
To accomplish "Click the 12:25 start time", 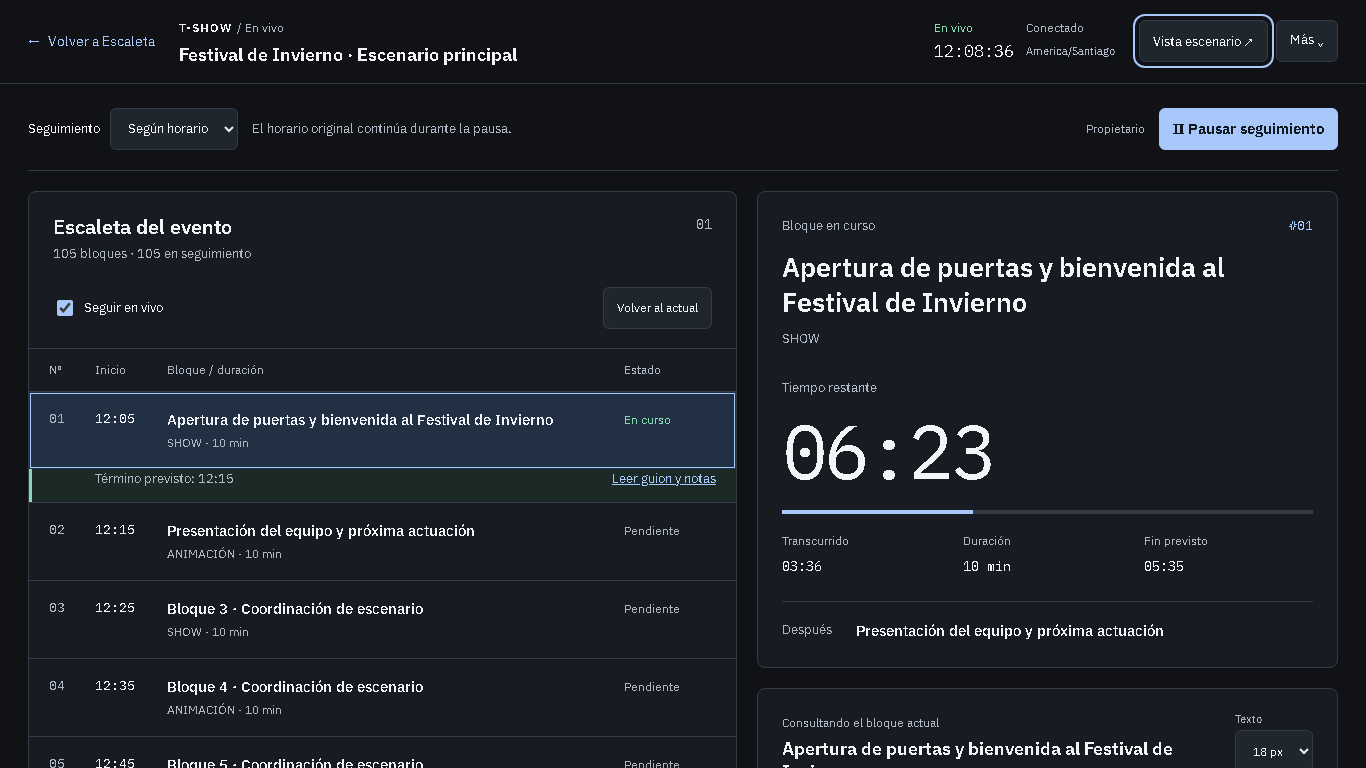I will pos(115,608).
